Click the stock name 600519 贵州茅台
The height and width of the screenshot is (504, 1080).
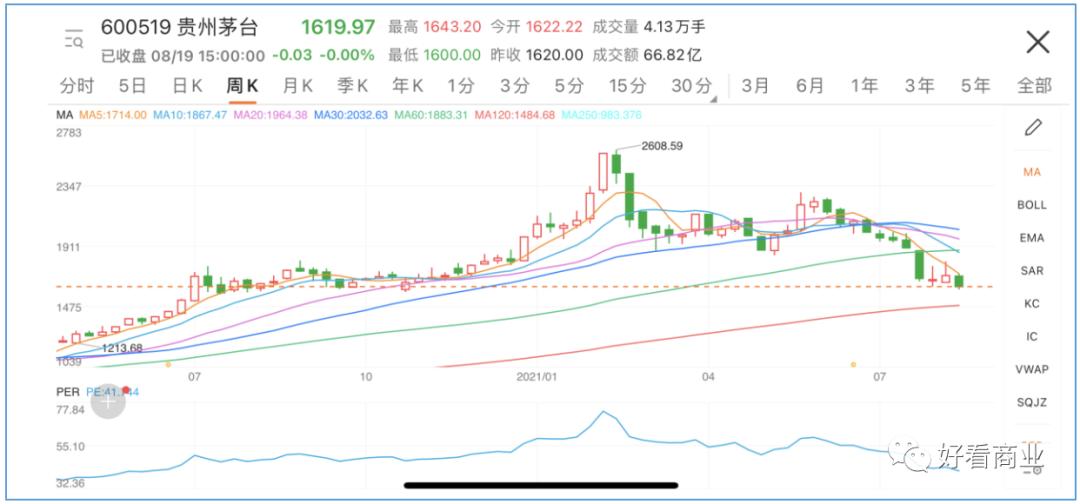point(179,28)
